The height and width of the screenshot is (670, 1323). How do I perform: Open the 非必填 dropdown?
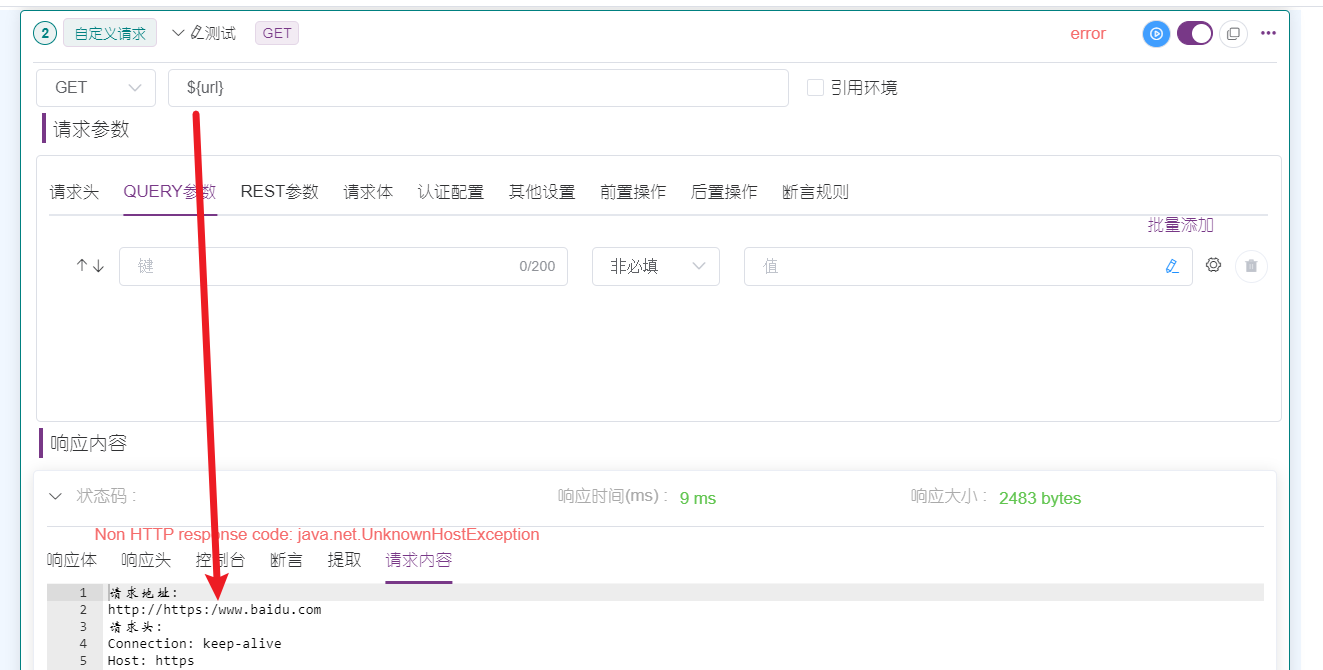656,267
